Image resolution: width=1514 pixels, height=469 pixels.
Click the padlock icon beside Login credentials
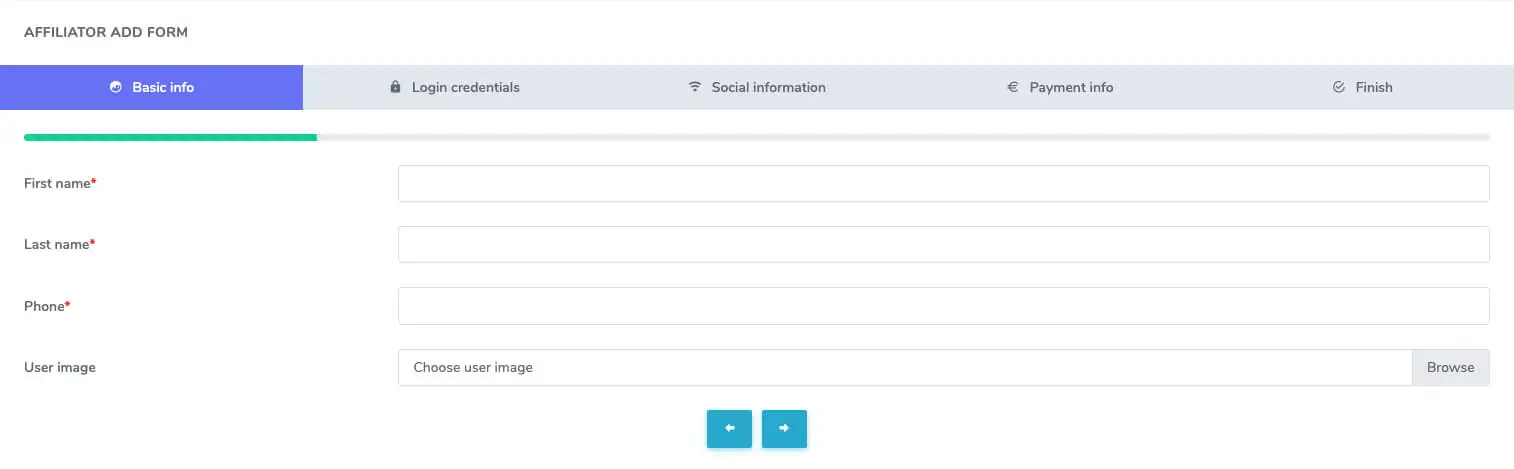[395, 87]
